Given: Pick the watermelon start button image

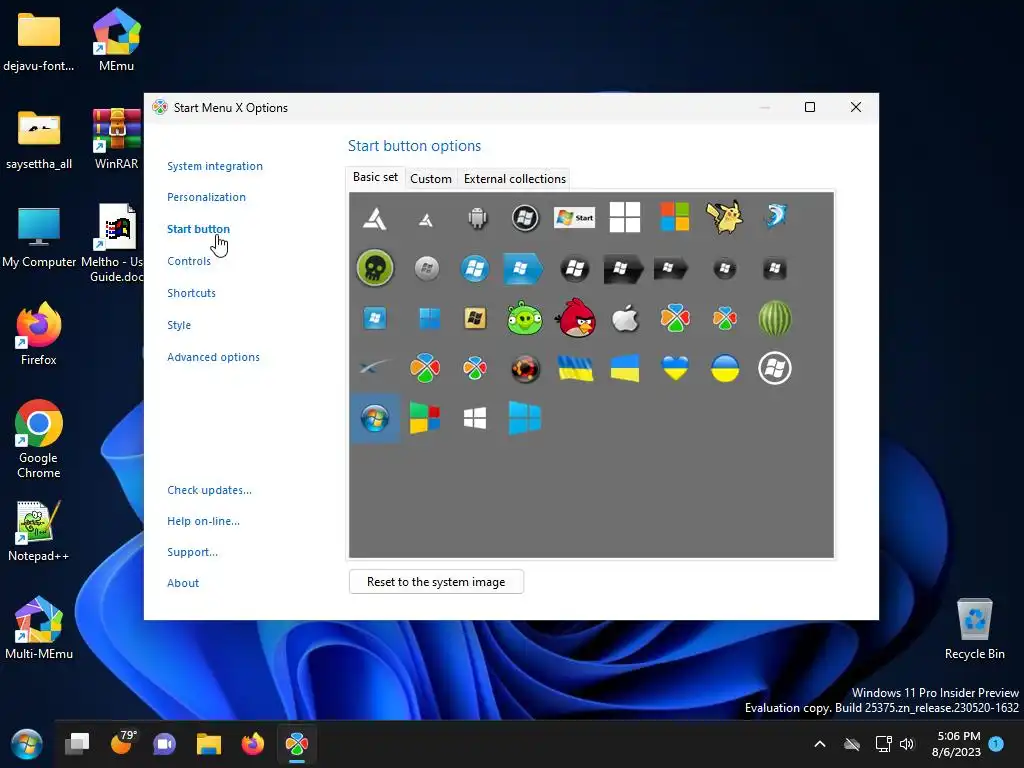Looking at the screenshot, I should (775, 319).
